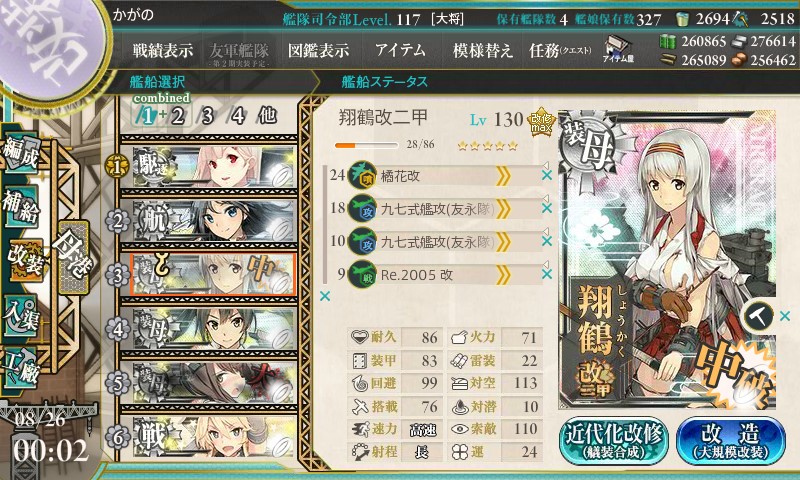Screen dimensions: 800x480
Task: Open the アイテム屋 shop icon
Action: [x=618, y=49]
